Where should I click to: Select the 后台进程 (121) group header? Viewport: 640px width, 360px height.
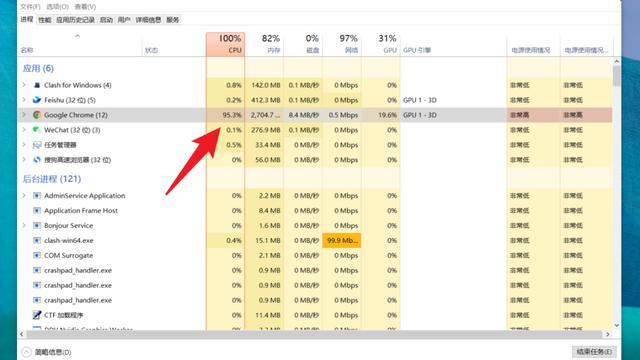pyautogui.click(x=52, y=179)
